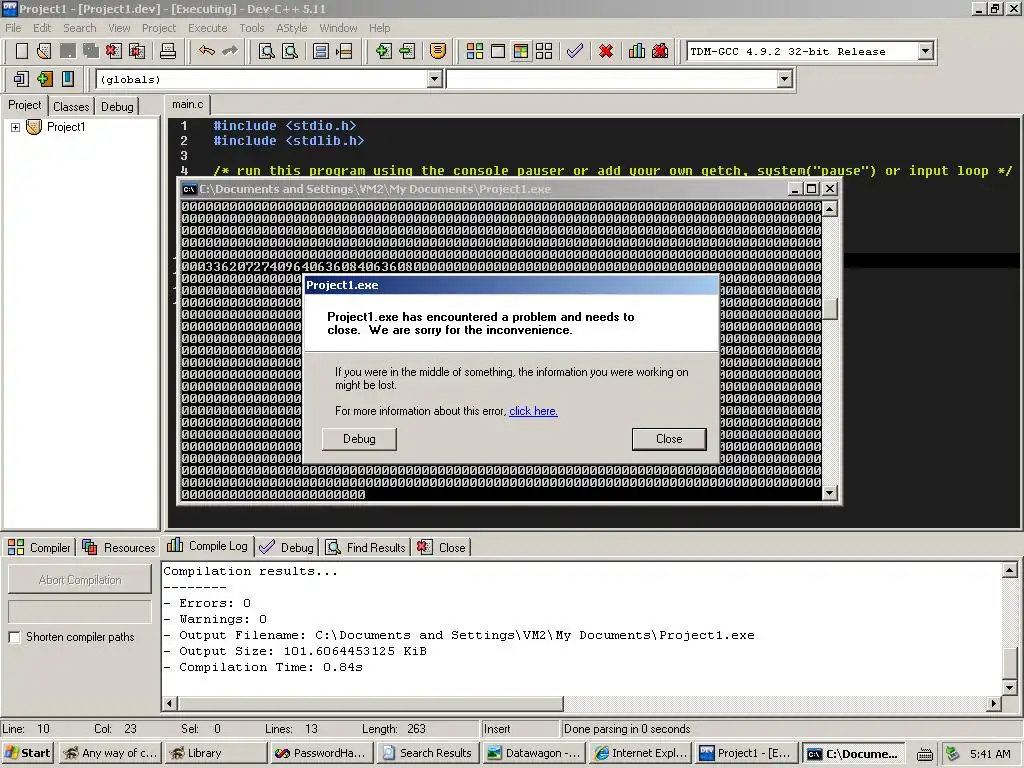Viewport: 1024px width, 768px height.
Task: Open the Window menu
Action: coord(338,28)
